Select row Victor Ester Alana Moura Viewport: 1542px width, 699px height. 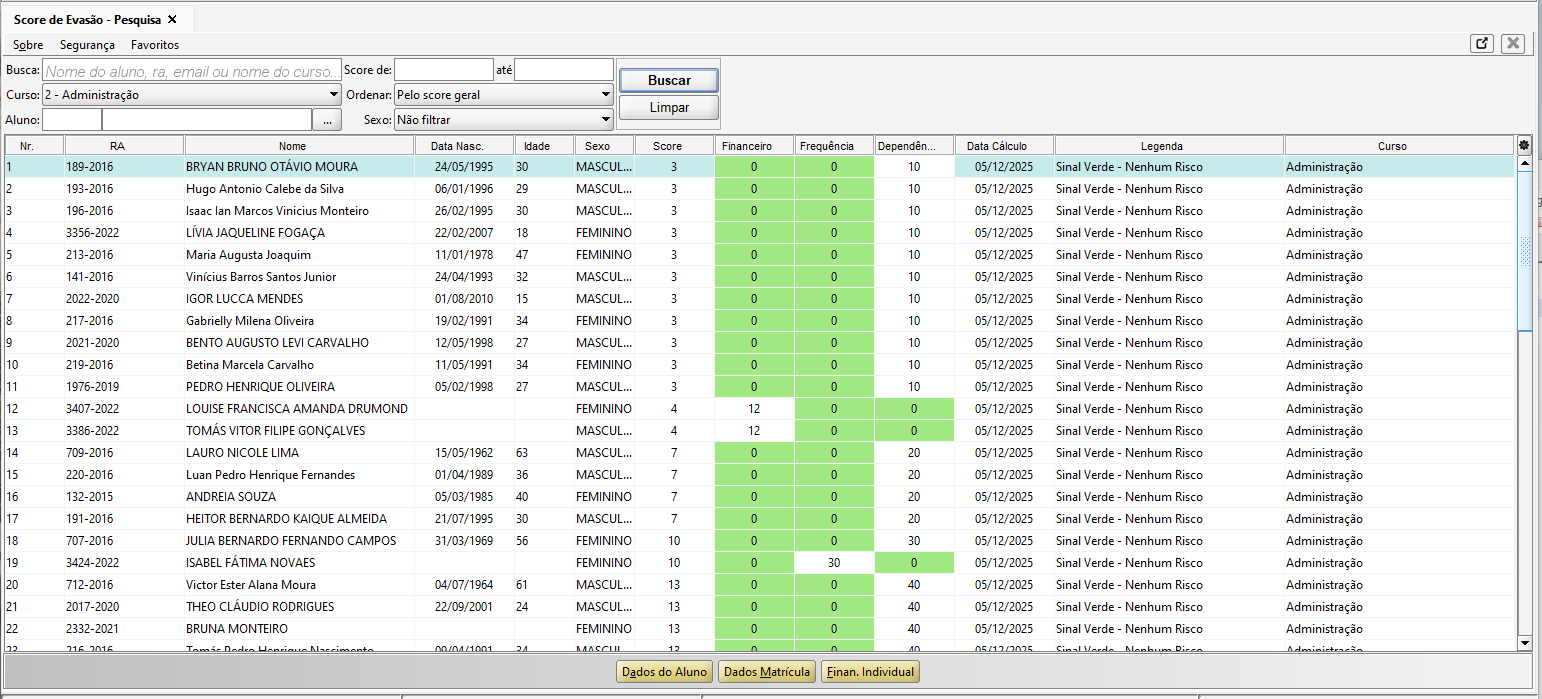[x=760, y=585]
